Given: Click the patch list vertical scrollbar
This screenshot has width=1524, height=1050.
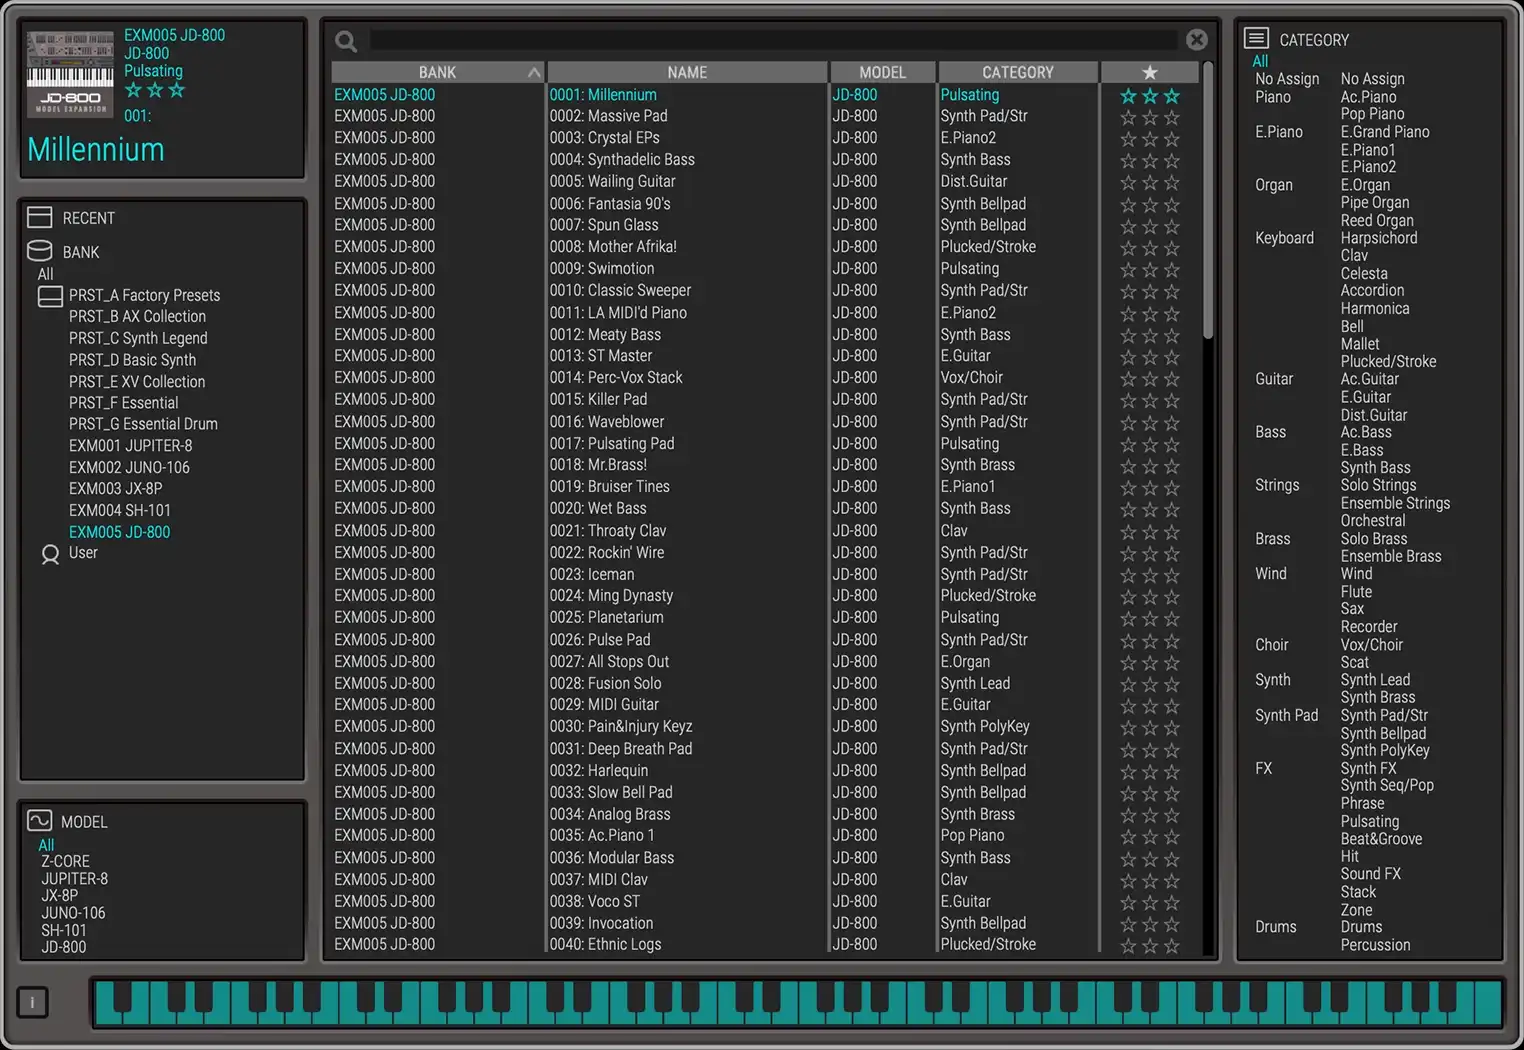Looking at the screenshot, I should click(x=1208, y=200).
